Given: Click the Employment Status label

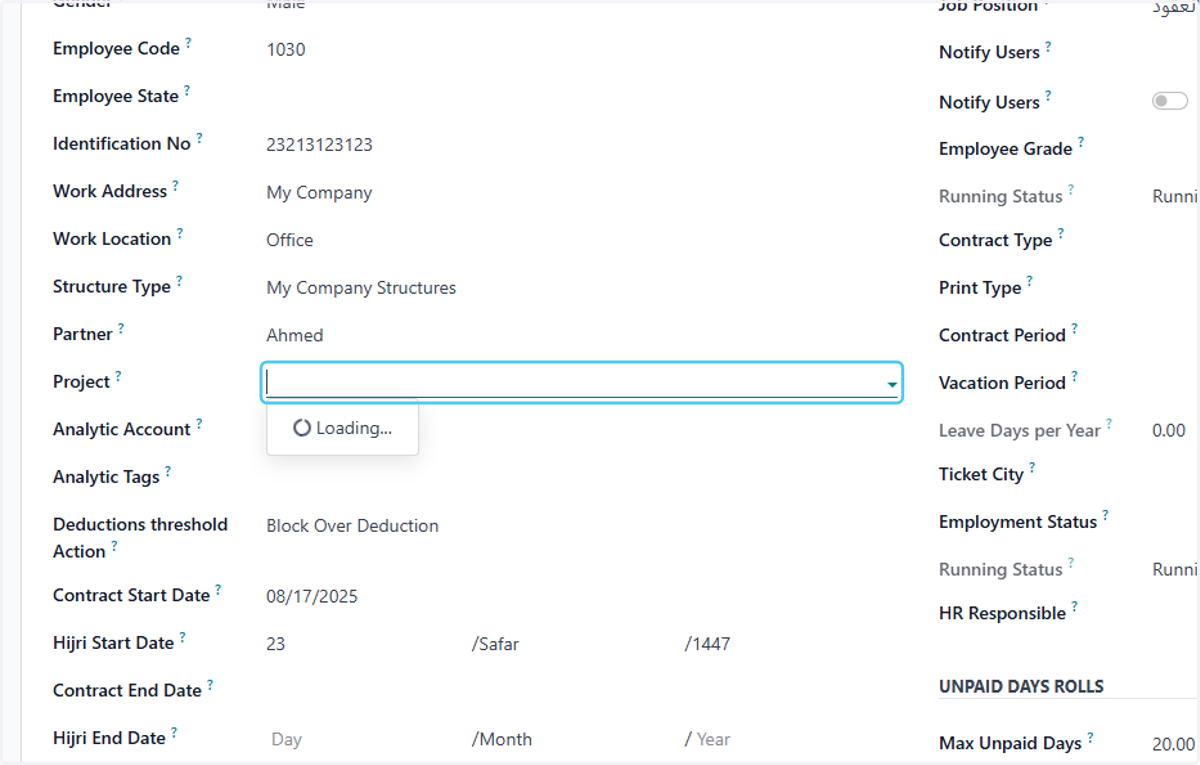Looking at the screenshot, I should click(1018, 522).
